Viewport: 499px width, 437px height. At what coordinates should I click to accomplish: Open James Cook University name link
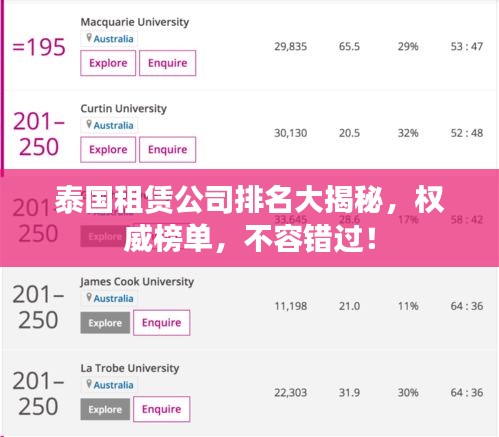tap(137, 282)
